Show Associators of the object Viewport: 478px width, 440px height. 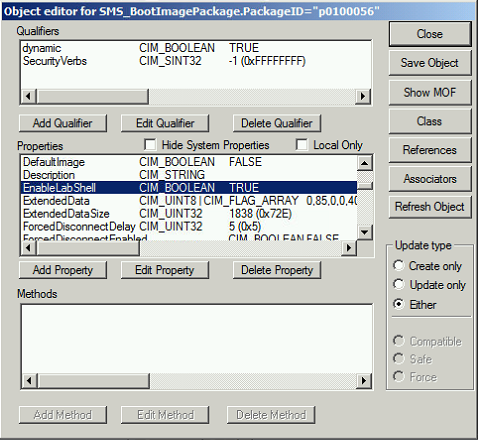[x=430, y=179]
